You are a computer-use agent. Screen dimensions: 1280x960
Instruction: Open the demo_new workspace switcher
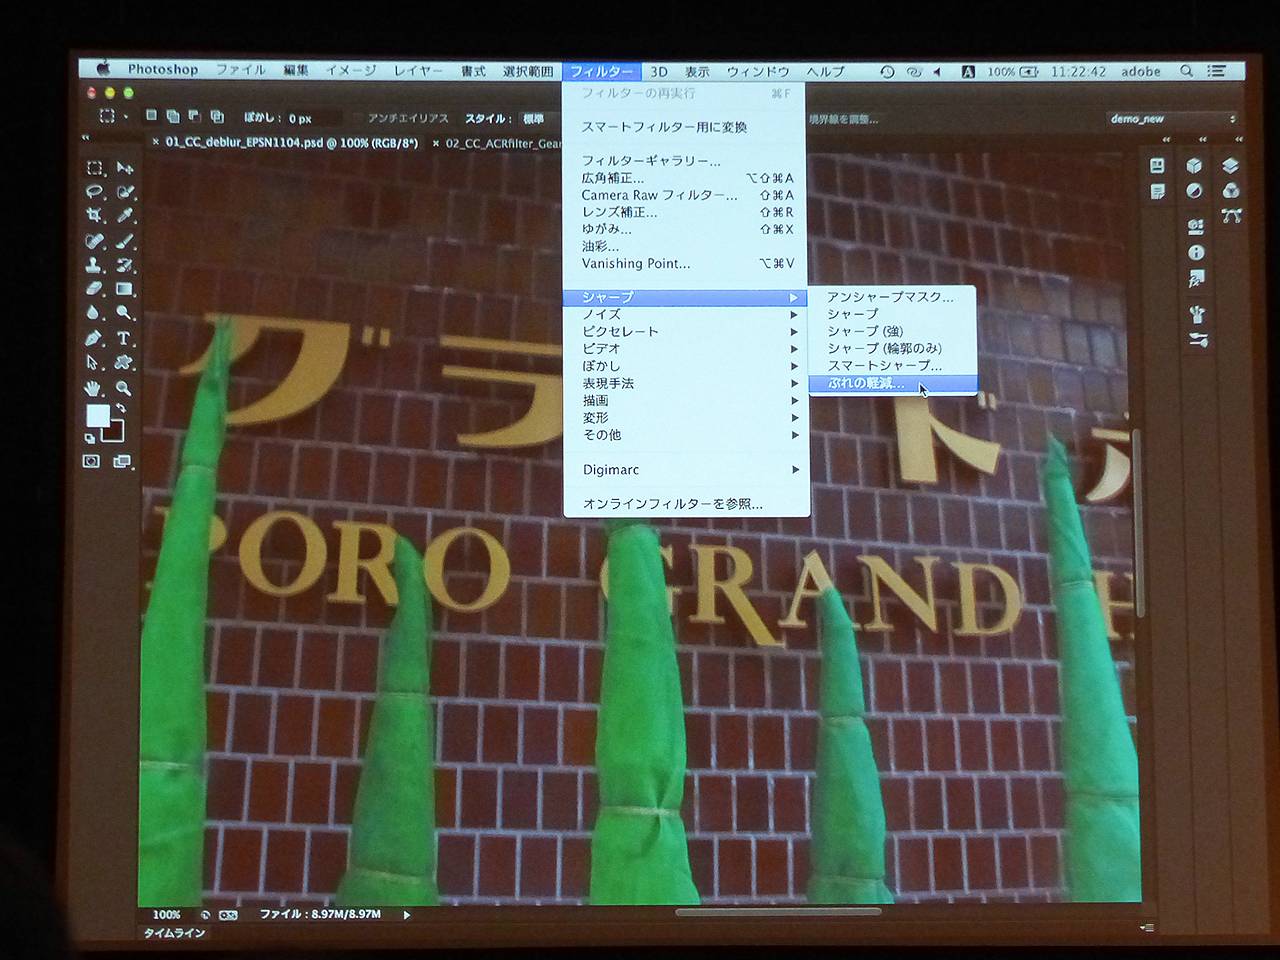point(1172,119)
